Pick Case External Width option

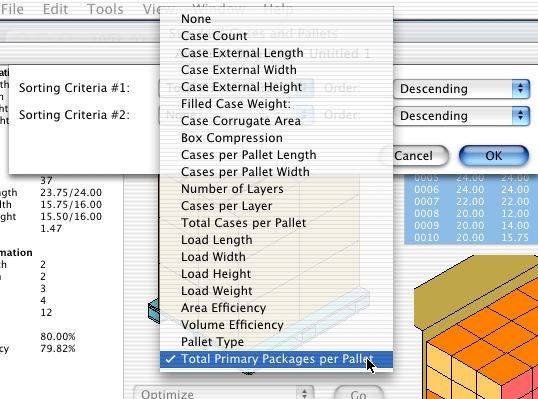[276, 70]
